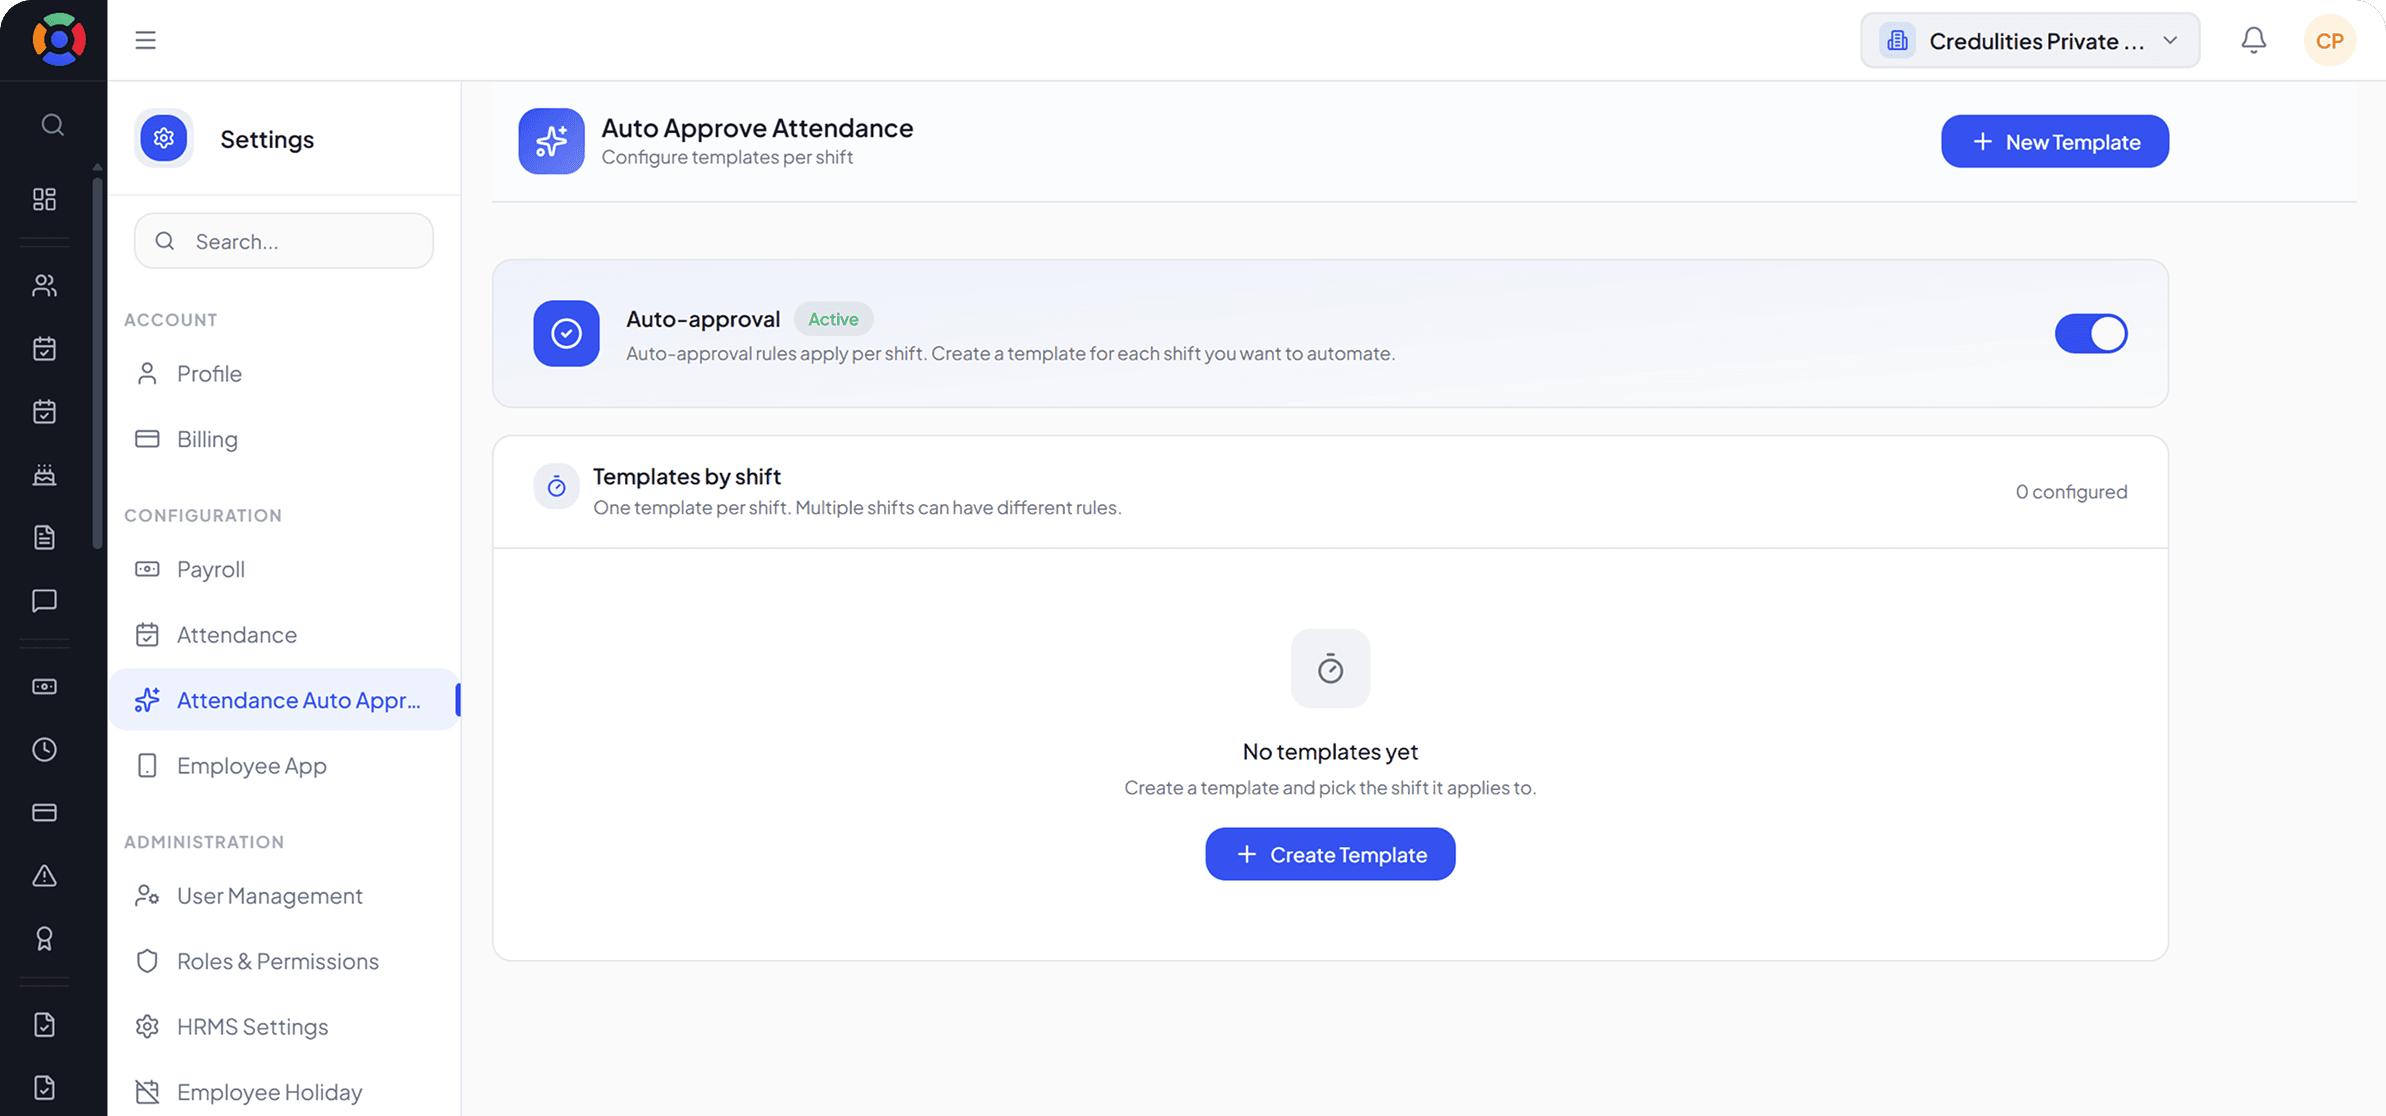Open the warning triangle icon in sidebar
Viewport: 2386px width, 1116px height.
click(x=45, y=876)
